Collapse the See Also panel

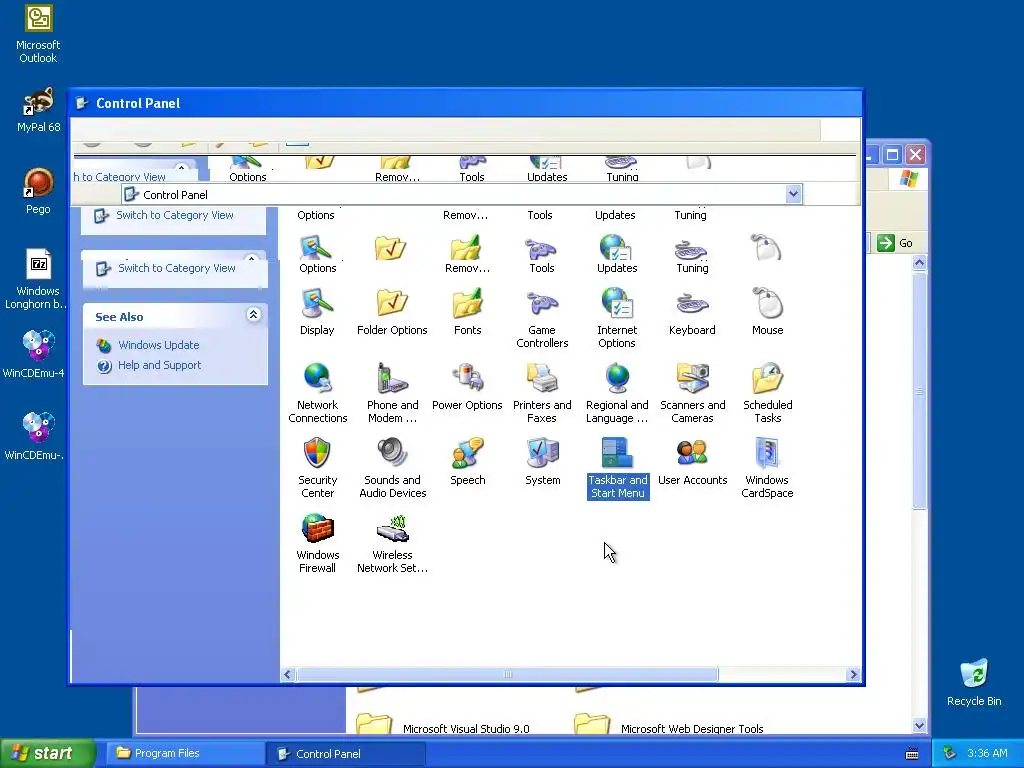click(x=253, y=315)
